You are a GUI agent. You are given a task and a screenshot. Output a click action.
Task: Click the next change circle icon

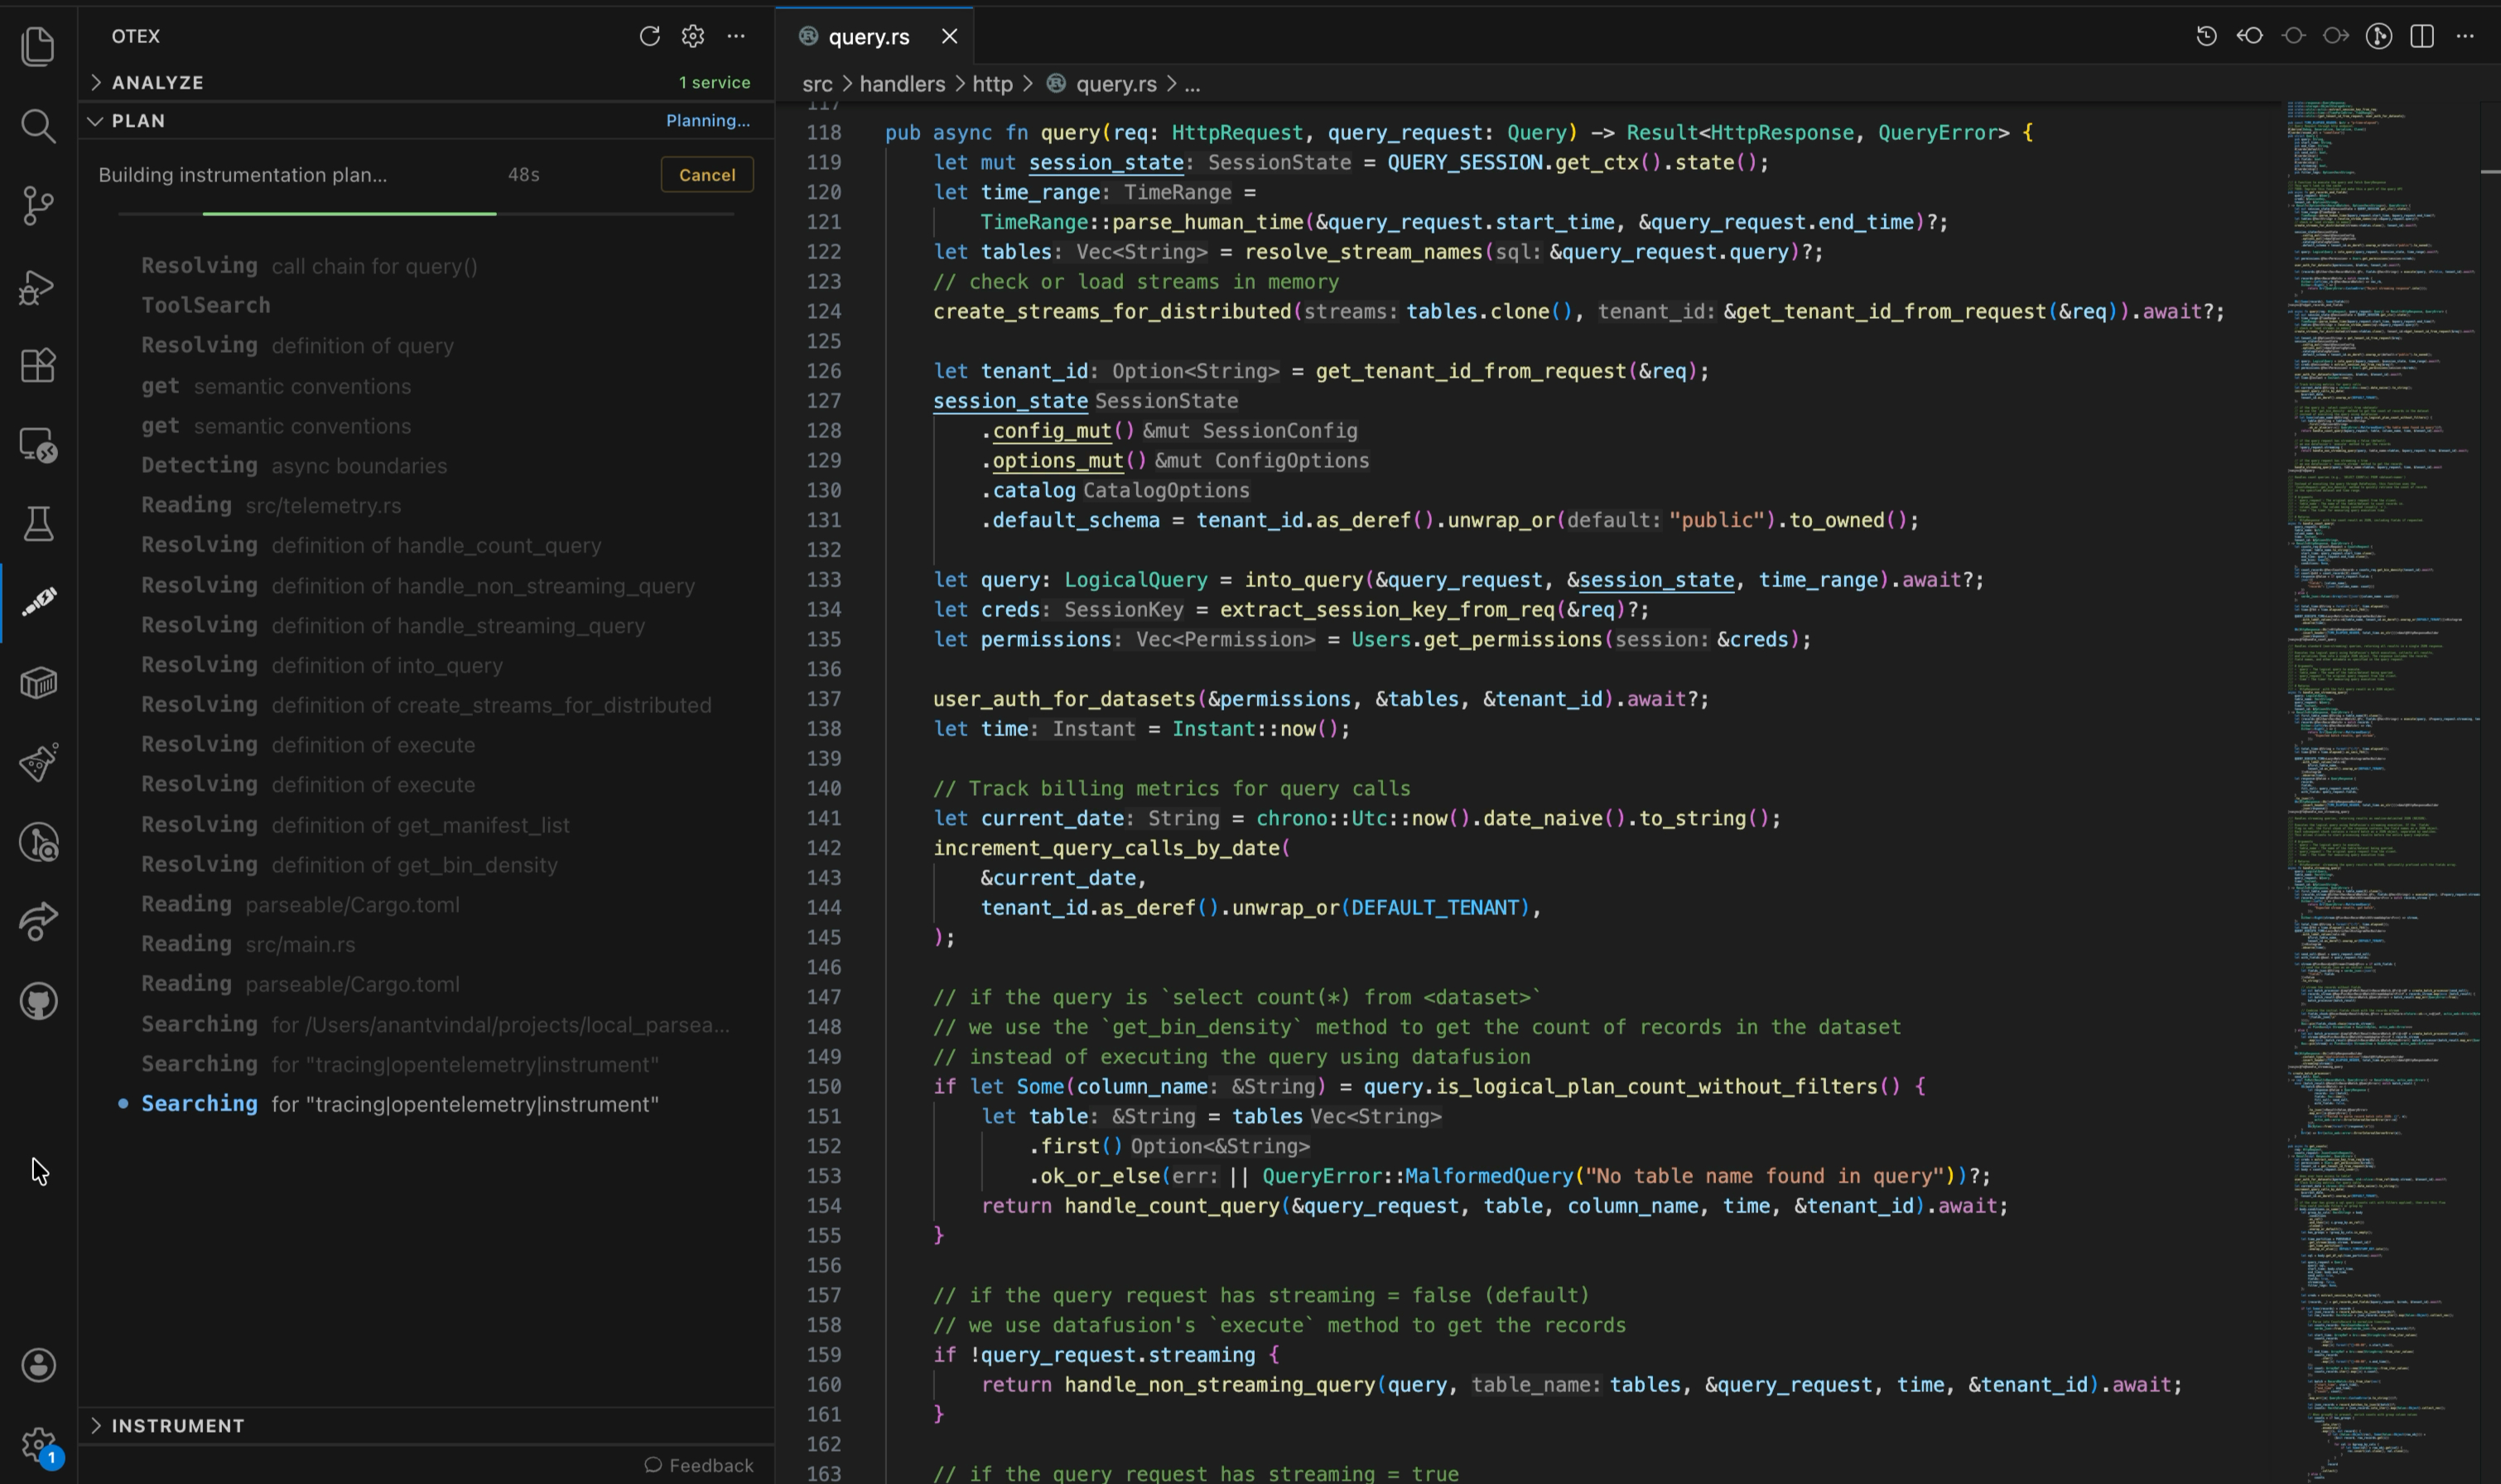(x=2336, y=36)
